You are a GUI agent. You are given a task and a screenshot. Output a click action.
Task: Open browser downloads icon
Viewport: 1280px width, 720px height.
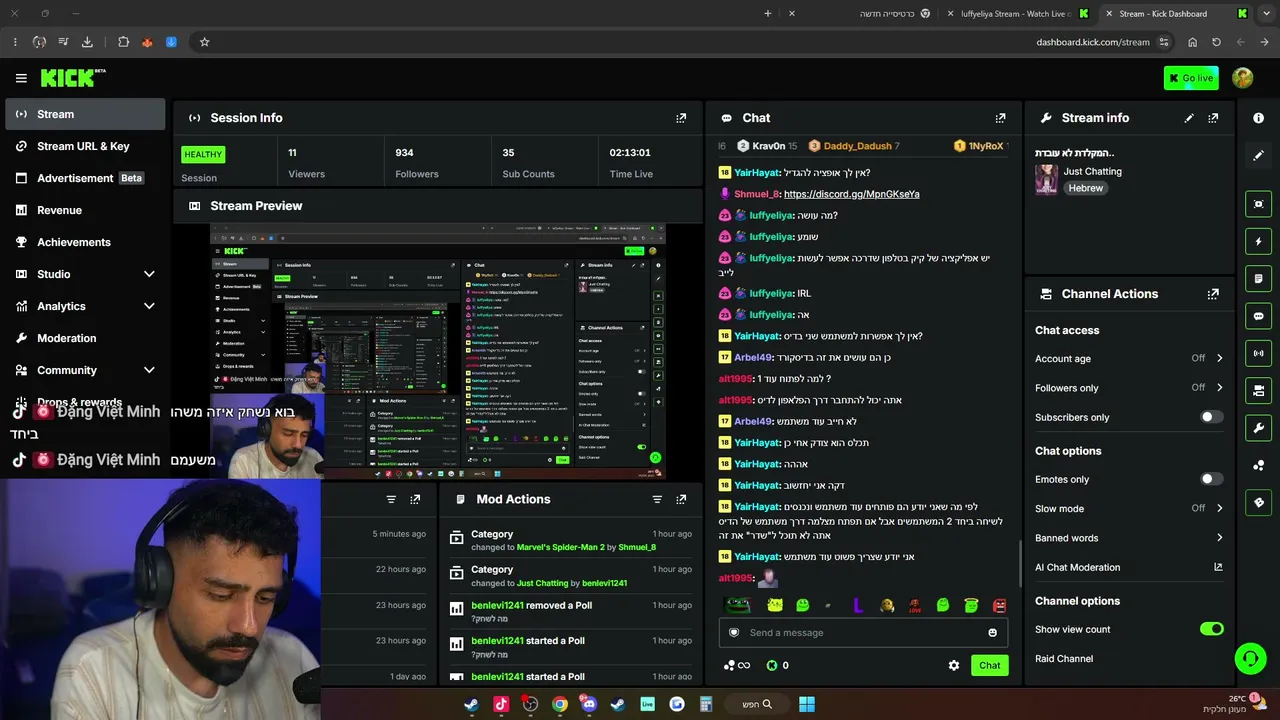click(87, 42)
